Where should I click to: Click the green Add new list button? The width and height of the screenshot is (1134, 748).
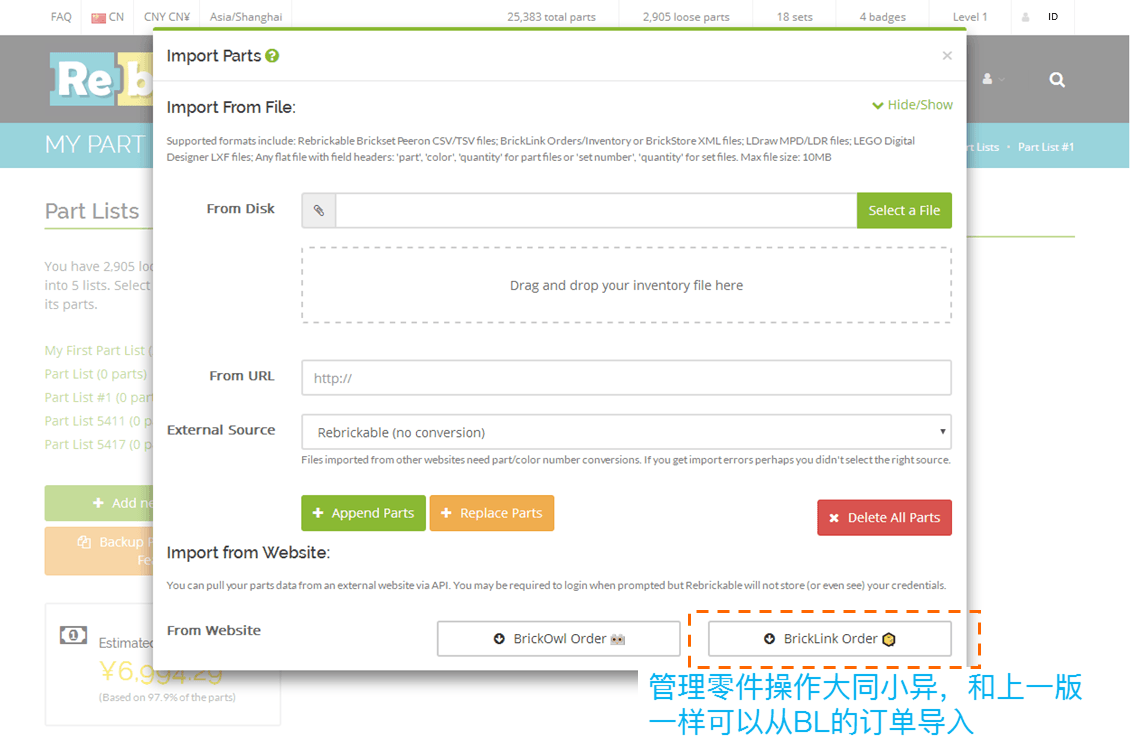[99, 503]
